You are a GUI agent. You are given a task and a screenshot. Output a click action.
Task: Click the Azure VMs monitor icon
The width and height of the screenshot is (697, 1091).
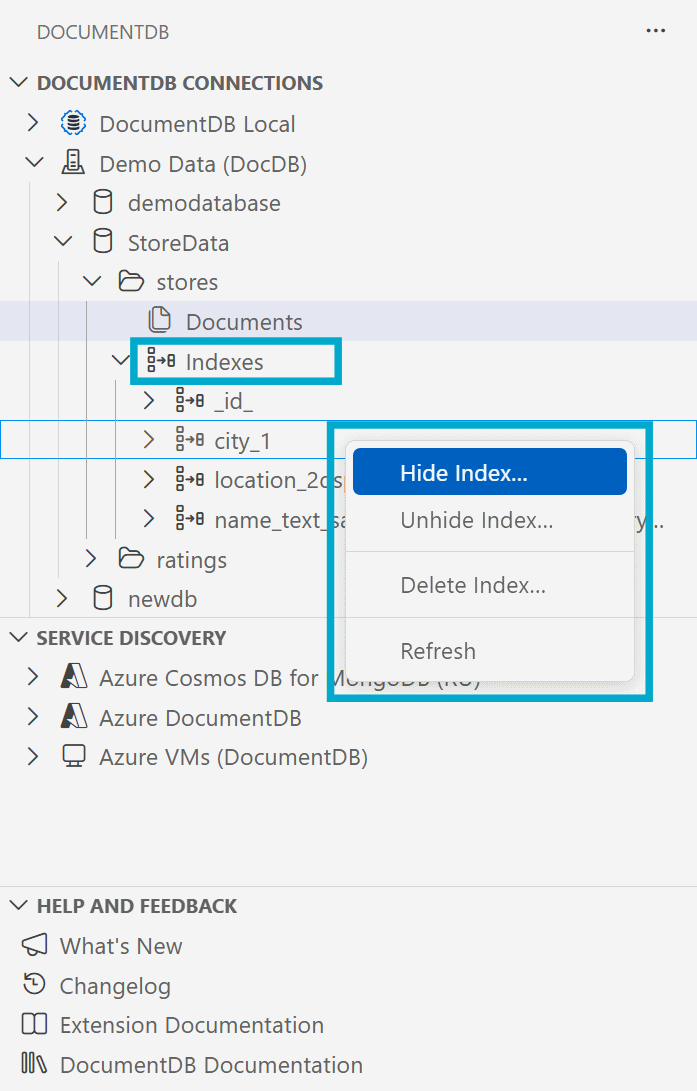[x=73, y=756]
